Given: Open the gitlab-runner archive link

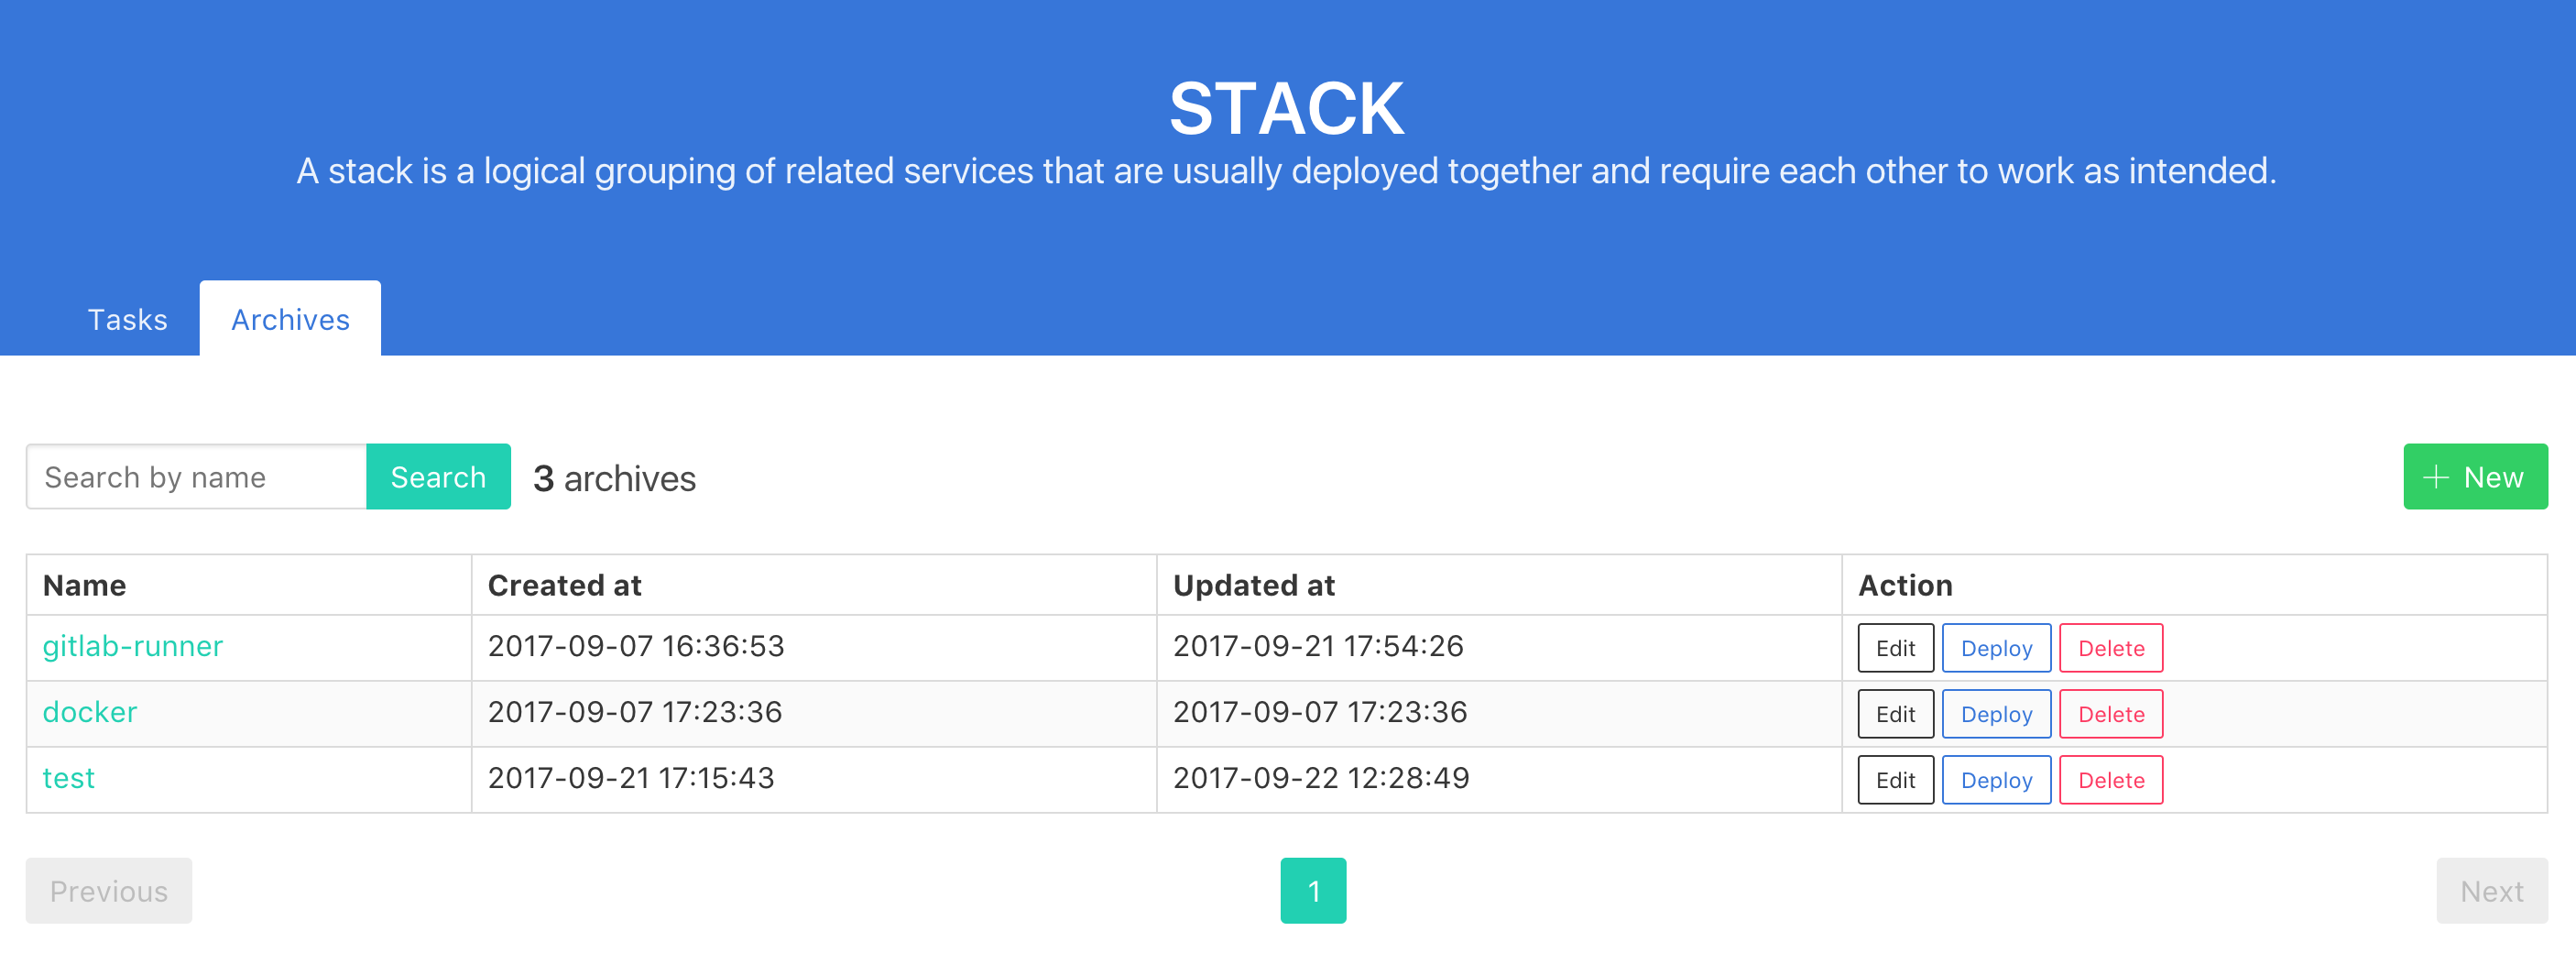Looking at the screenshot, I should pyautogui.click(x=133, y=646).
